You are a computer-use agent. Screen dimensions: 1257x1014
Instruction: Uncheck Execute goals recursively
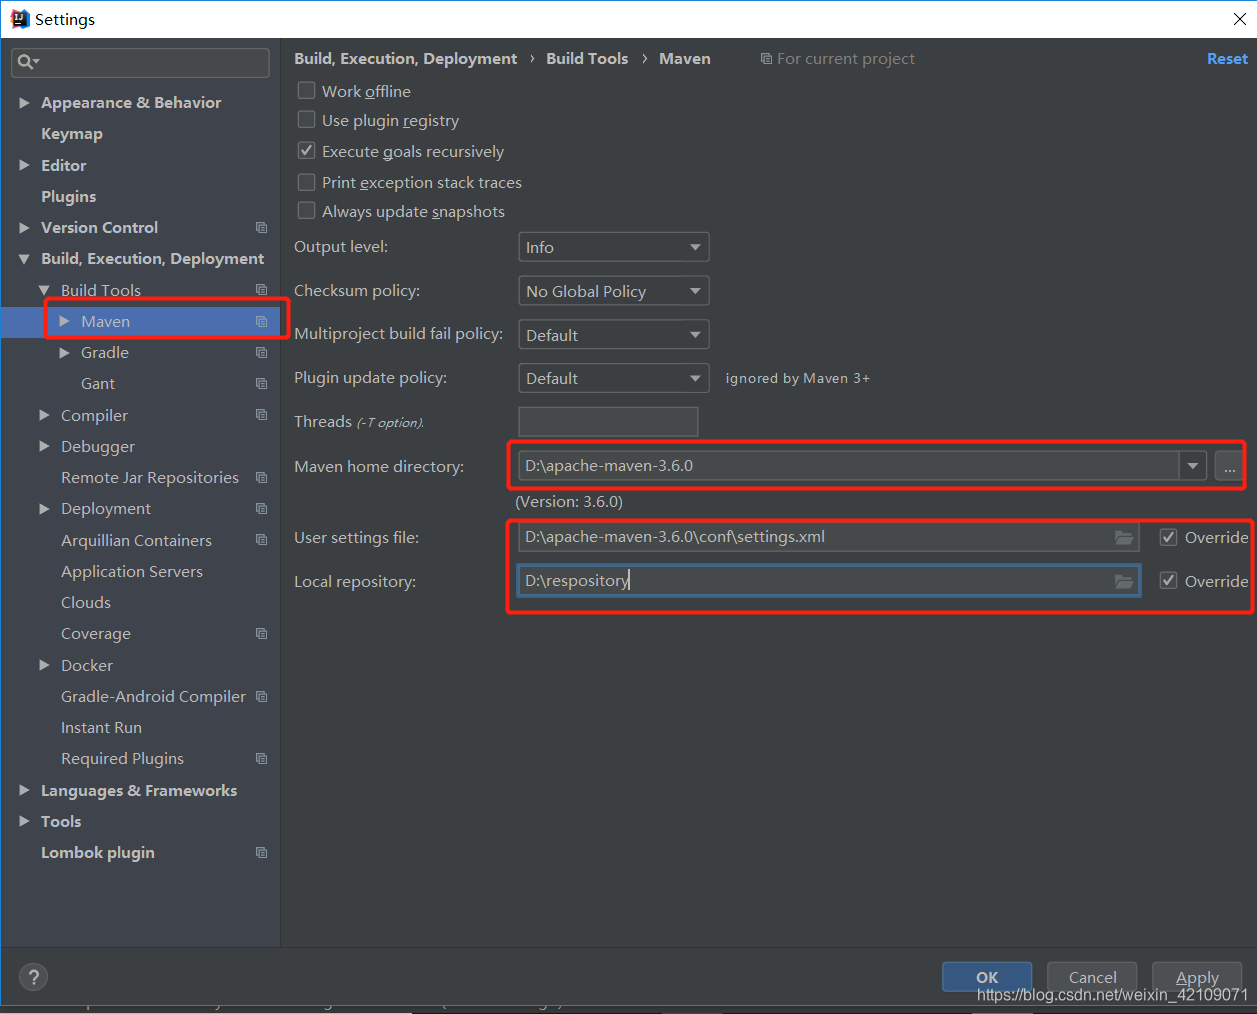coord(307,151)
